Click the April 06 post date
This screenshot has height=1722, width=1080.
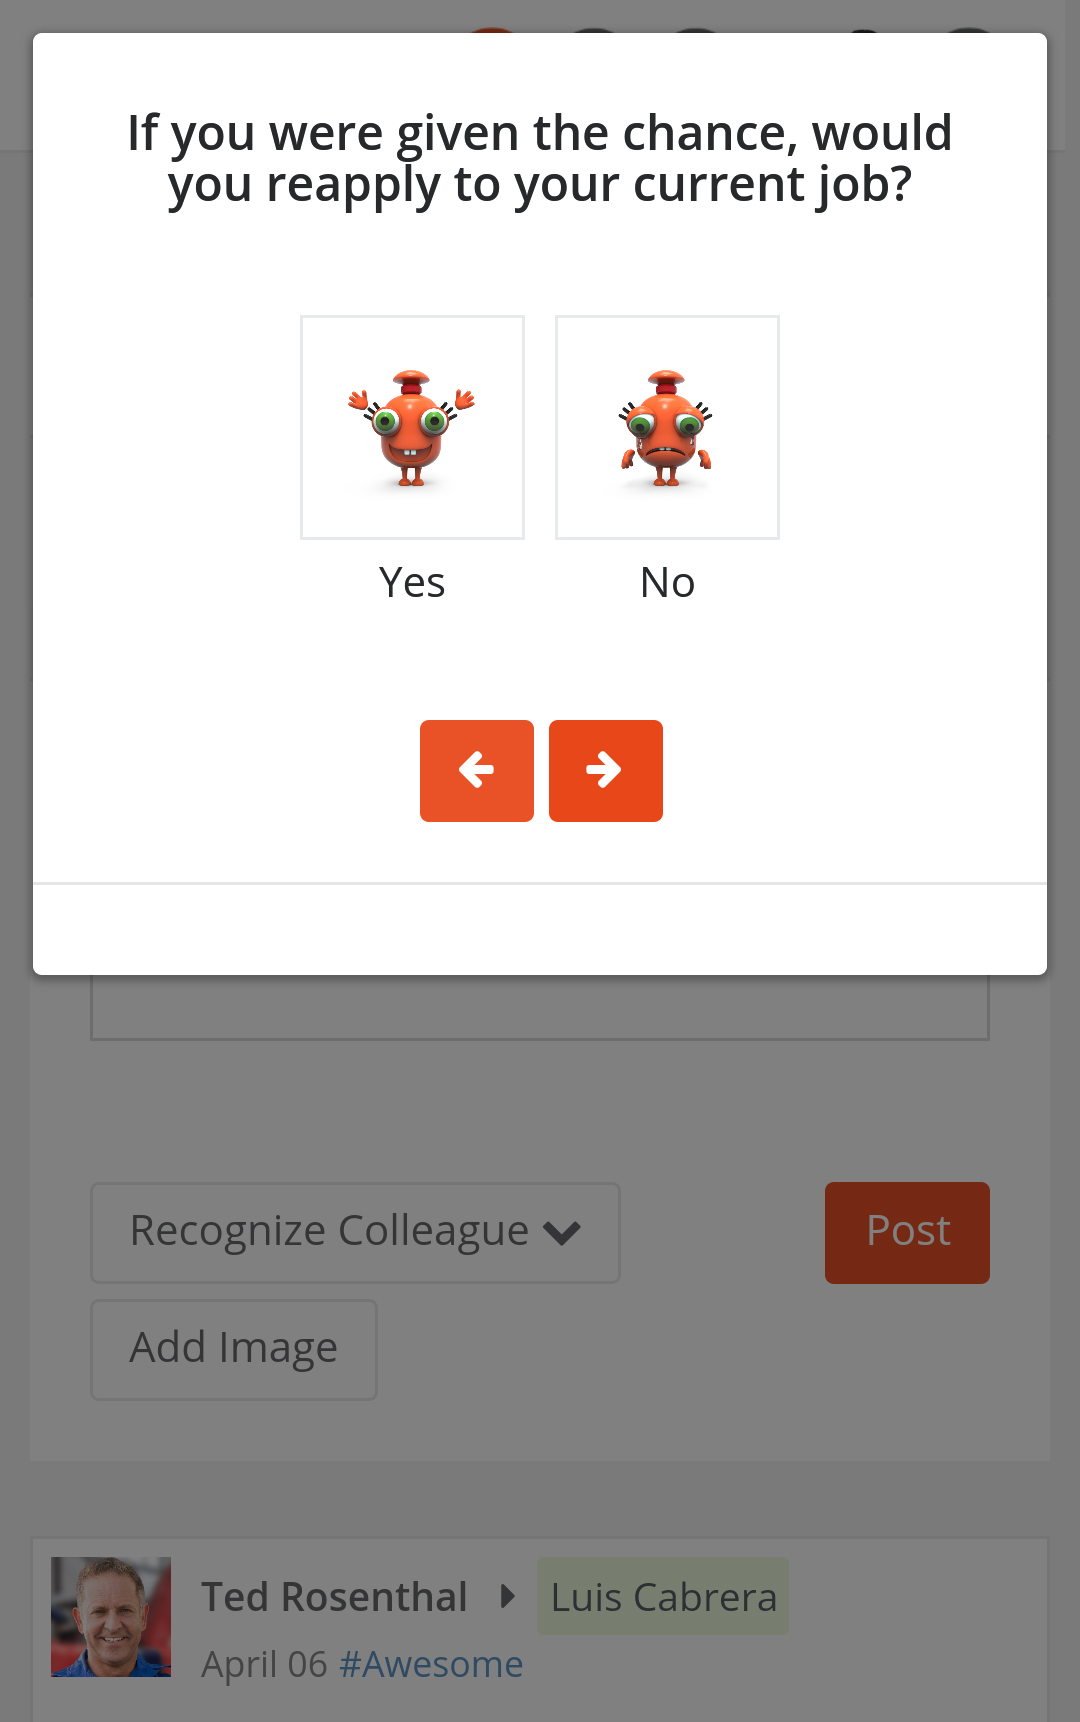point(264,1665)
